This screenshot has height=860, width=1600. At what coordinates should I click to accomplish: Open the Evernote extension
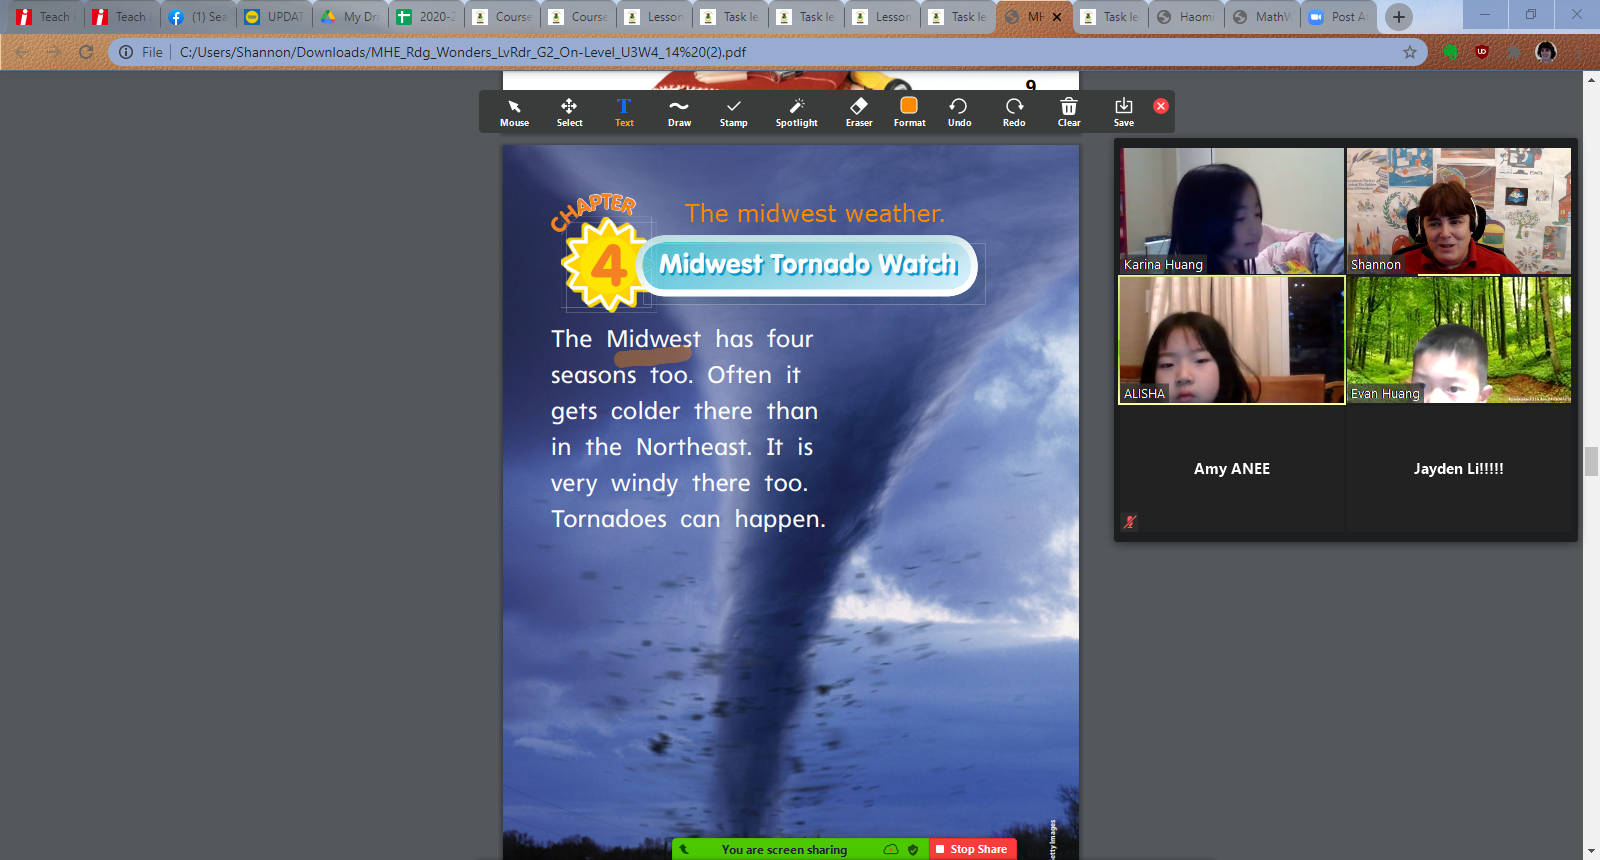1450,52
